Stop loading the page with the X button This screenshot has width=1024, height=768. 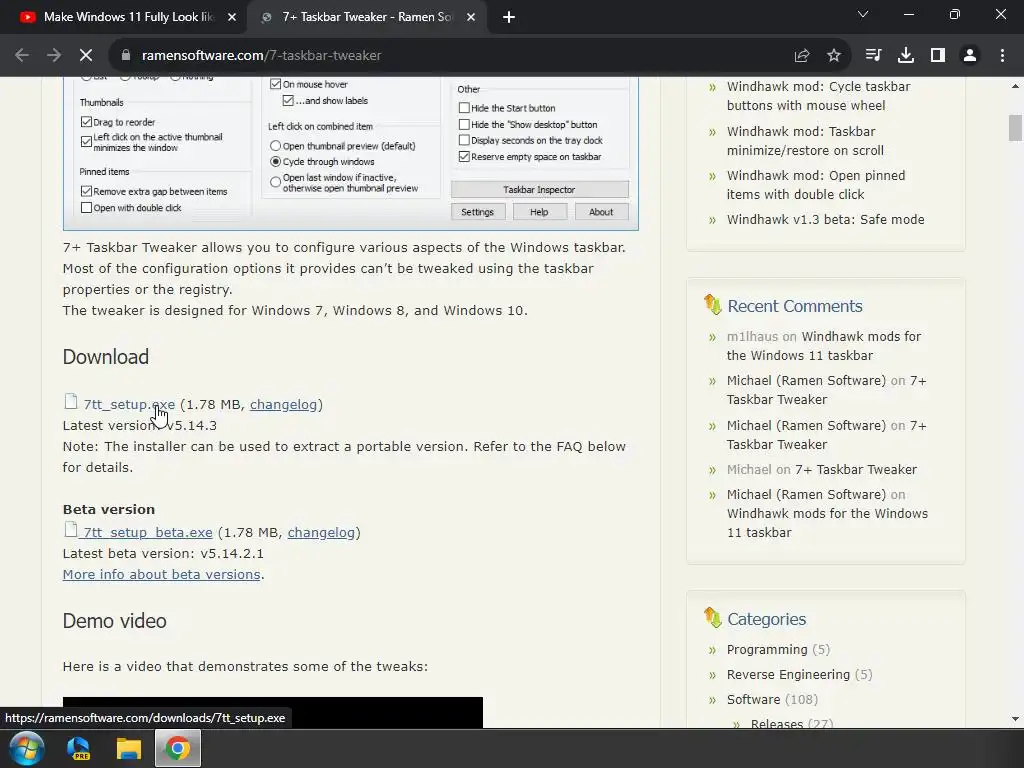pos(86,56)
